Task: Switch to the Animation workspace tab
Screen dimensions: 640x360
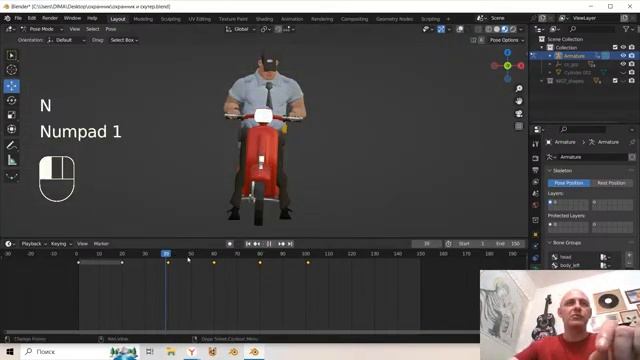Action: click(x=292, y=19)
